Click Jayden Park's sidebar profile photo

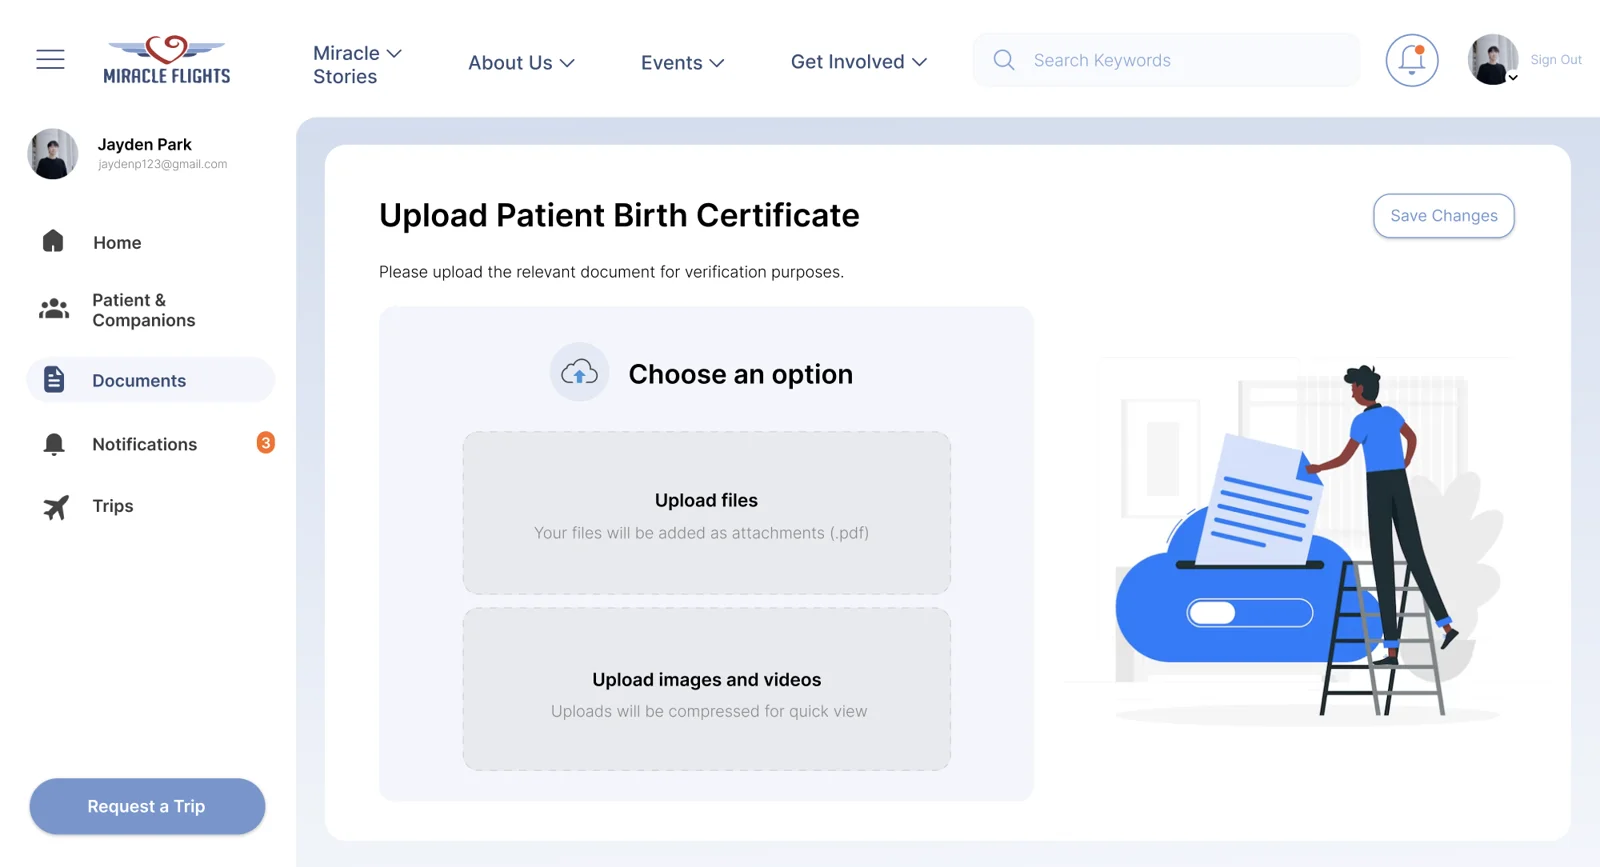53,154
